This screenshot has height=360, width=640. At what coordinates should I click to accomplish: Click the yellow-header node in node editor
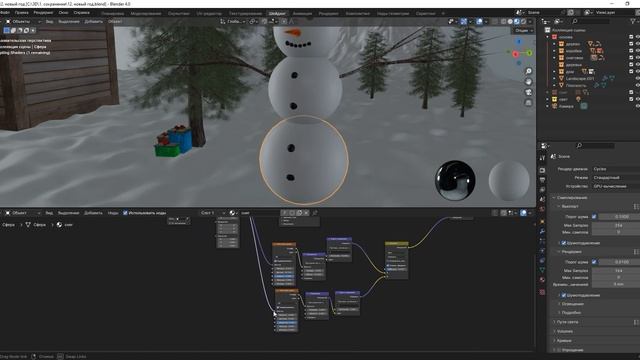(396, 260)
